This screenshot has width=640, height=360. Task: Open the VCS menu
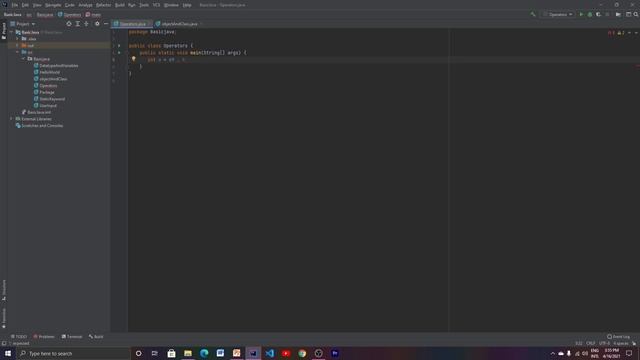(x=156, y=5)
